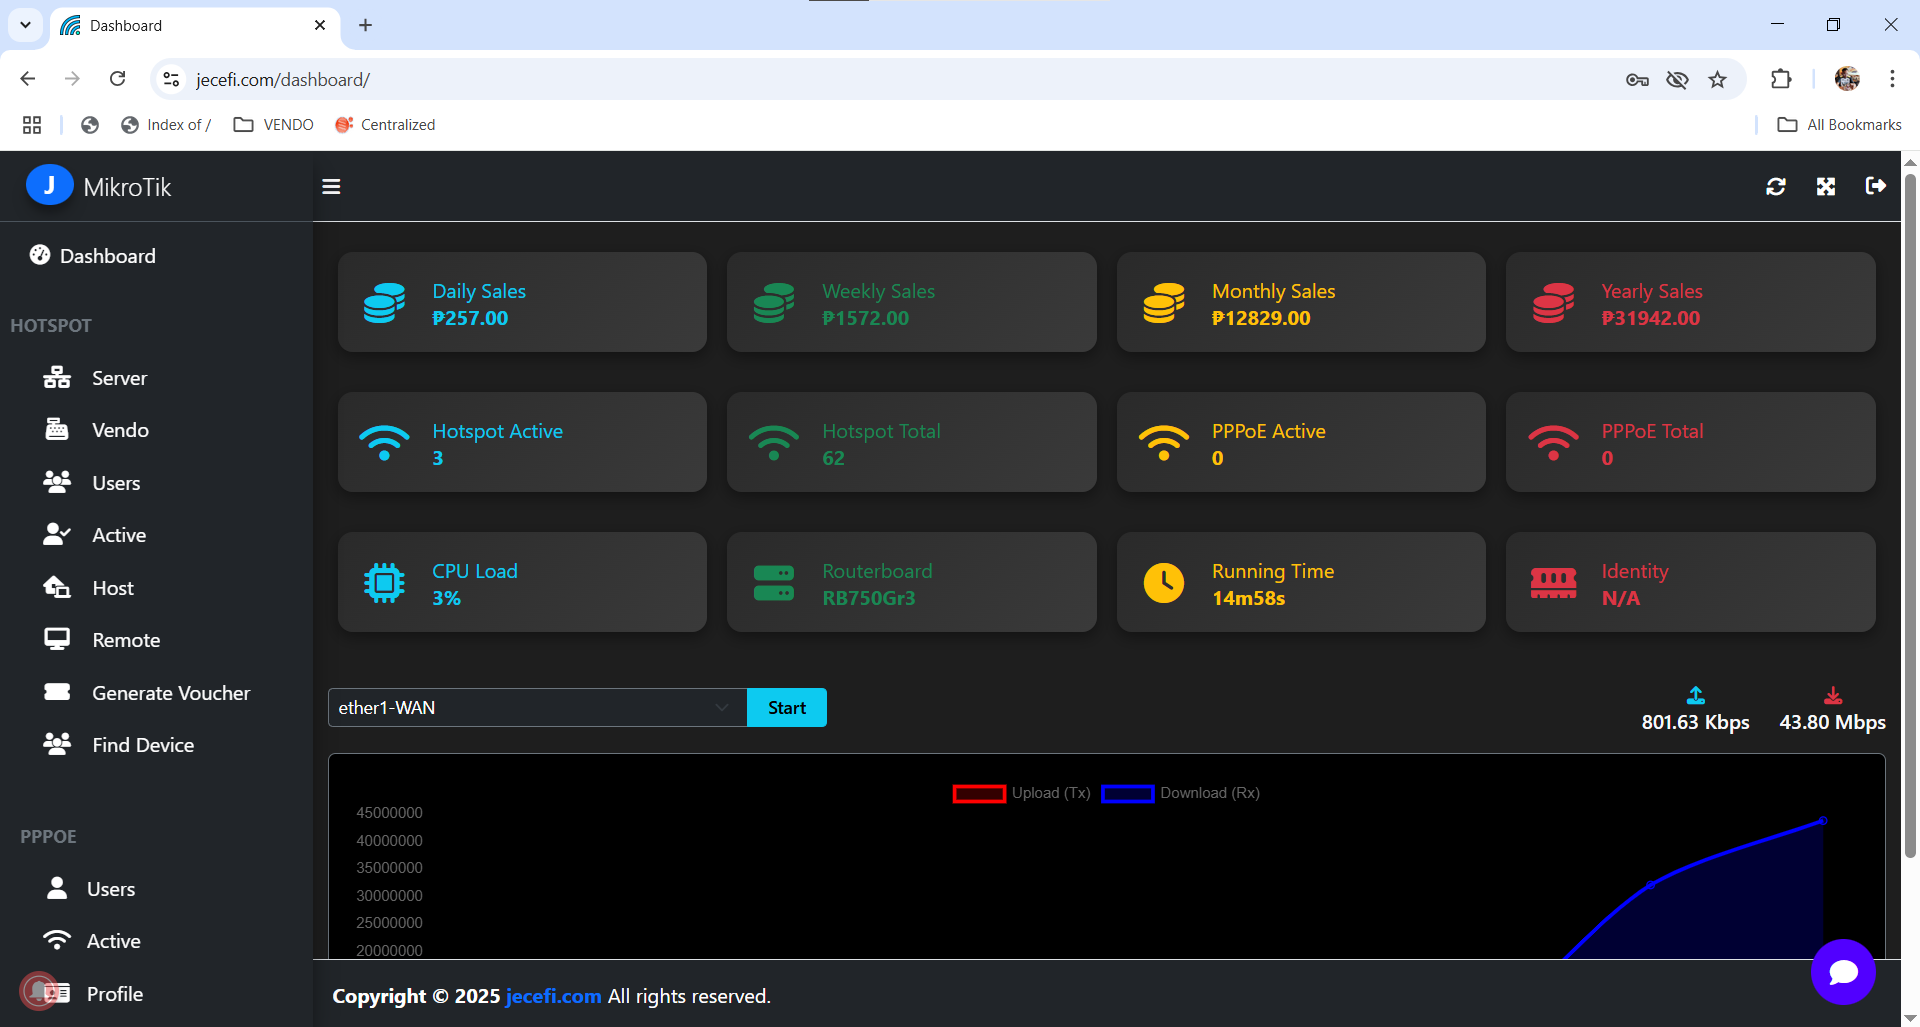Click the PPPoE Active wifi icon
1920x1027 pixels.
coord(1164,443)
